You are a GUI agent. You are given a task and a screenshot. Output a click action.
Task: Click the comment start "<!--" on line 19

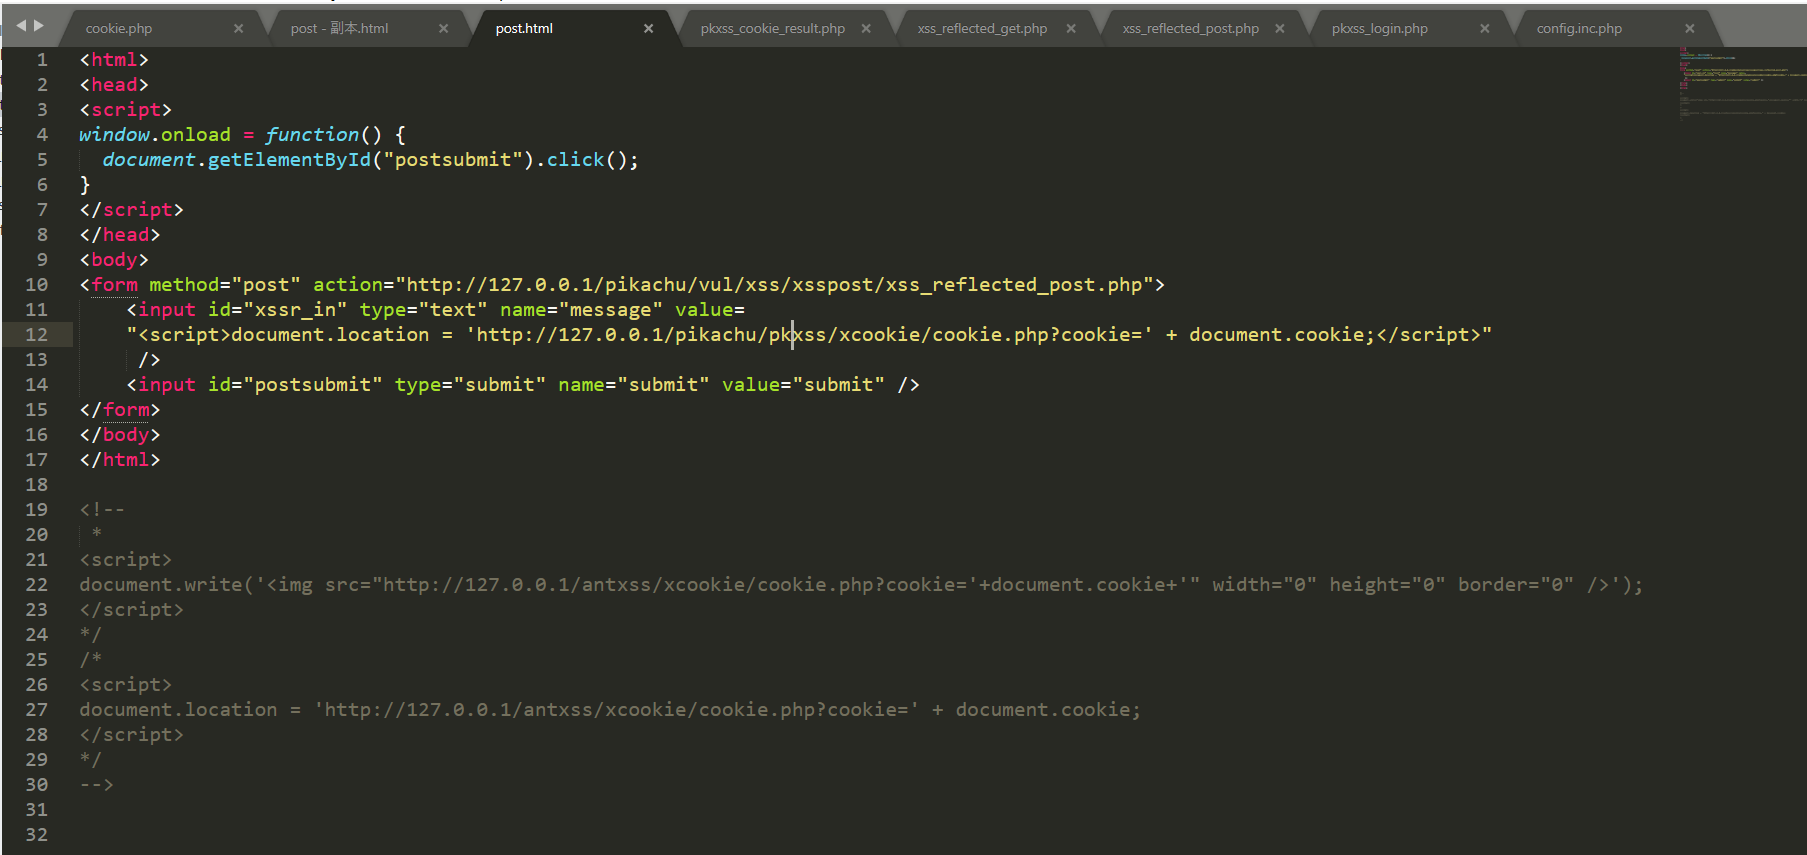102,509
